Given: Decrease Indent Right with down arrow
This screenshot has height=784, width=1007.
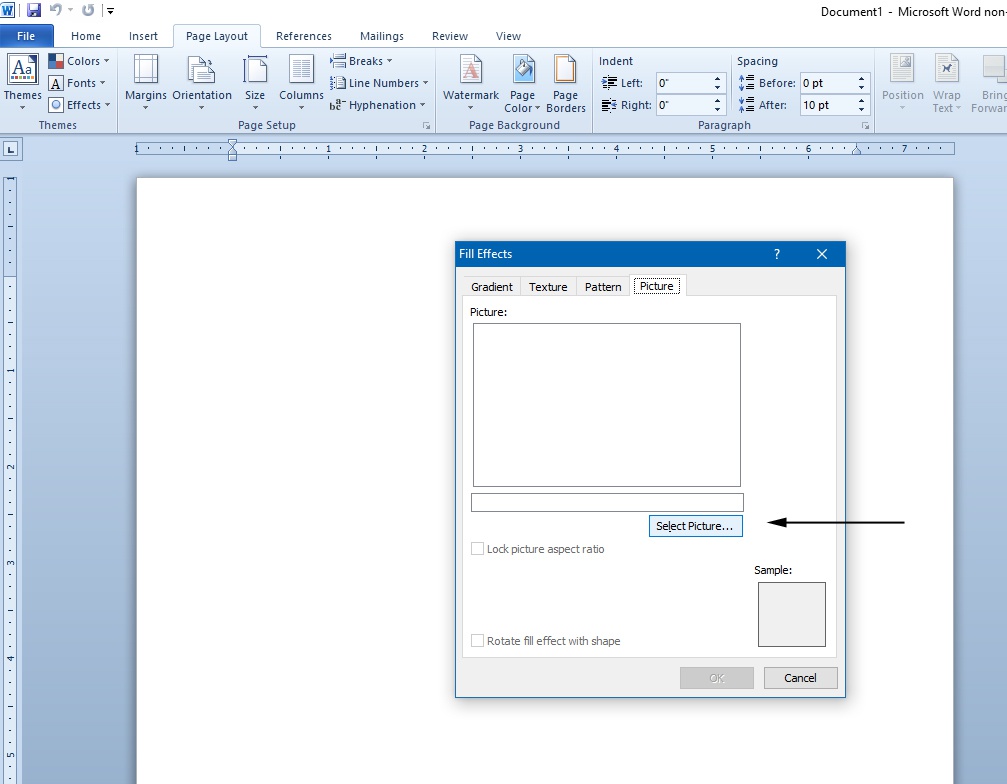Looking at the screenshot, I should (x=717, y=109).
